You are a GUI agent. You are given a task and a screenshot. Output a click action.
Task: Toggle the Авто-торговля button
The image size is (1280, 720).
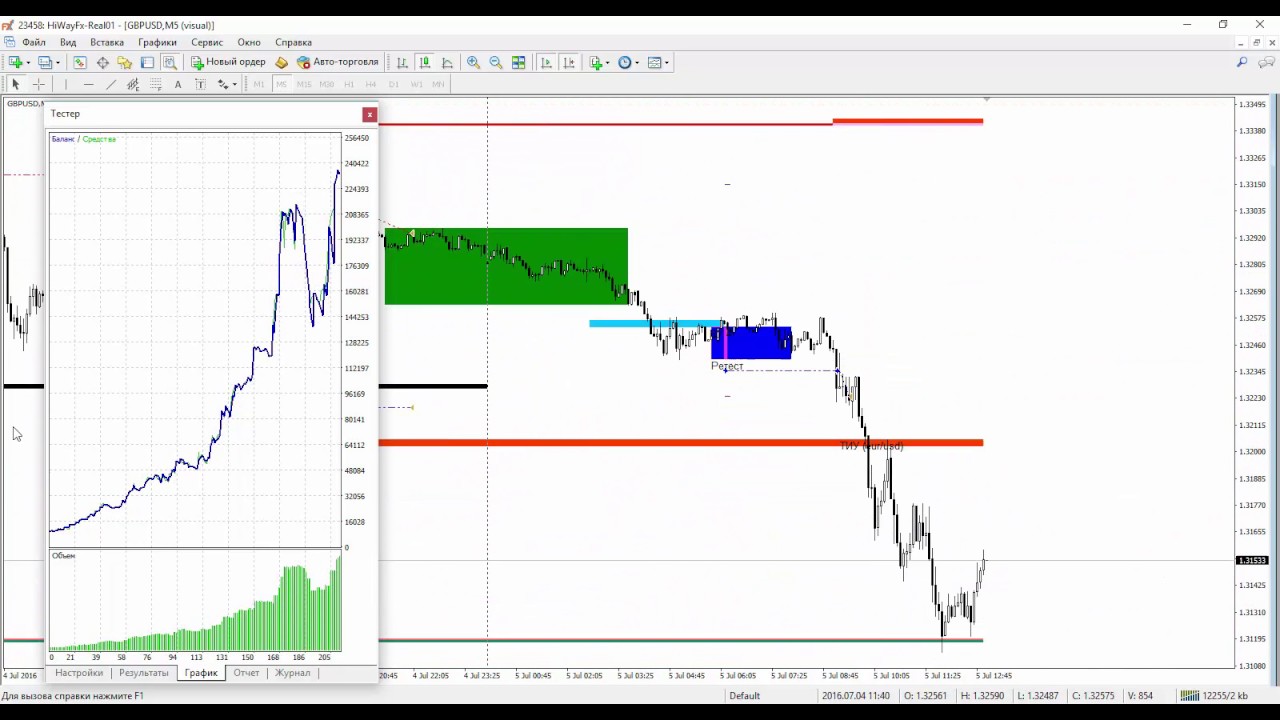pos(337,62)
